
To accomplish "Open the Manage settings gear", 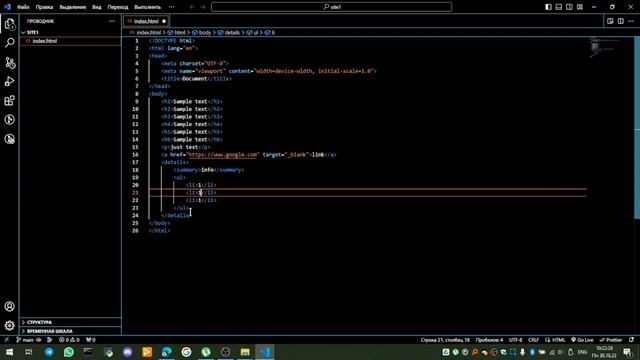I will 9,325.
